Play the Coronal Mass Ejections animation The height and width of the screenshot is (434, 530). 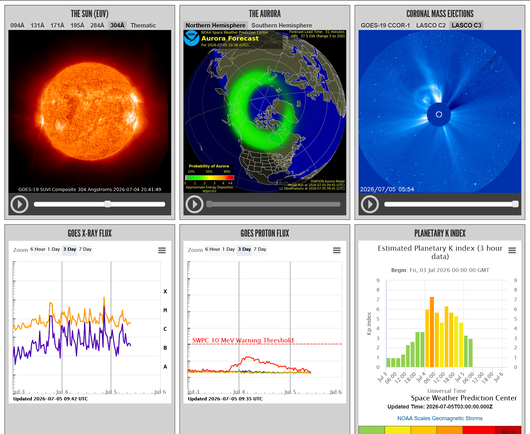pos(370,204)
